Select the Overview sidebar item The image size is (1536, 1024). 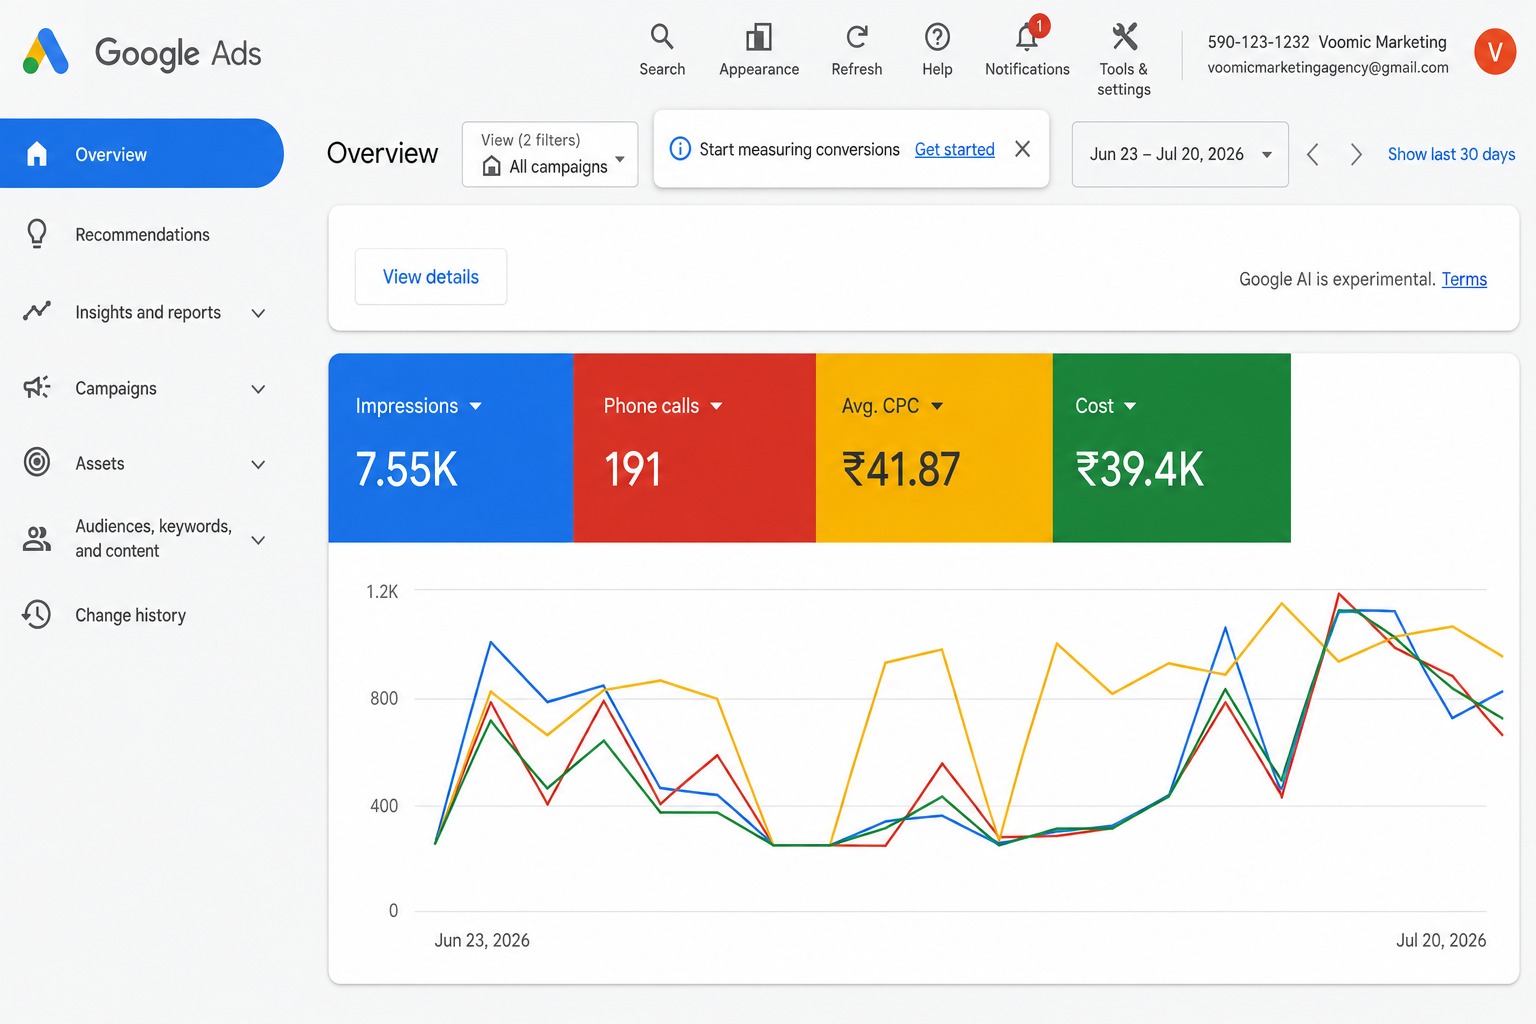[x=142, y=153]
